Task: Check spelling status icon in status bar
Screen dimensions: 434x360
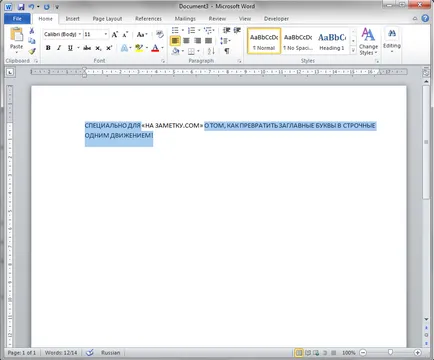Action: tap(90, 352)
